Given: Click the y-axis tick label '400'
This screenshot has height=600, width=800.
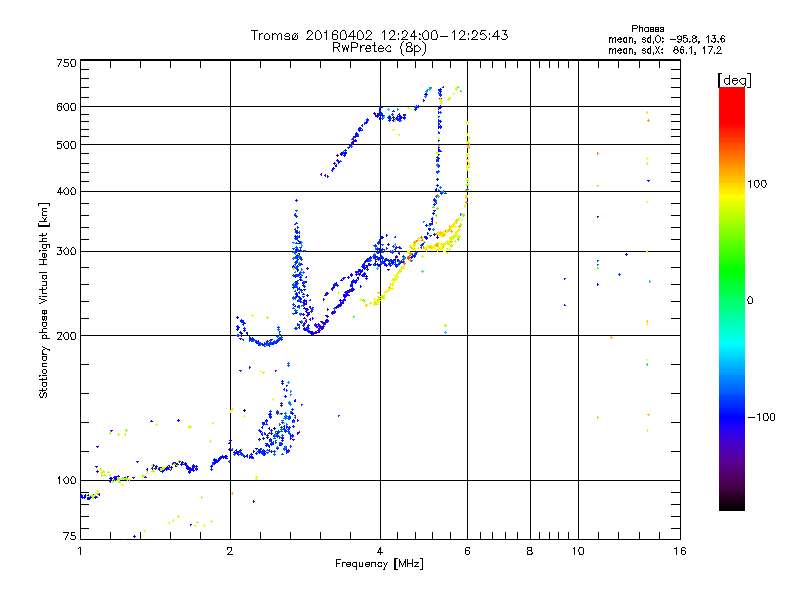Looking at the screenshot, I should click(66, 191).
